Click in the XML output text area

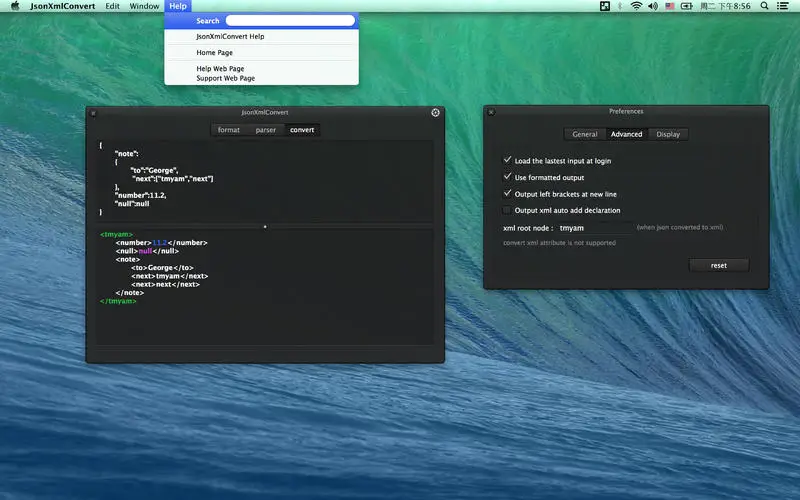[264, 287]
